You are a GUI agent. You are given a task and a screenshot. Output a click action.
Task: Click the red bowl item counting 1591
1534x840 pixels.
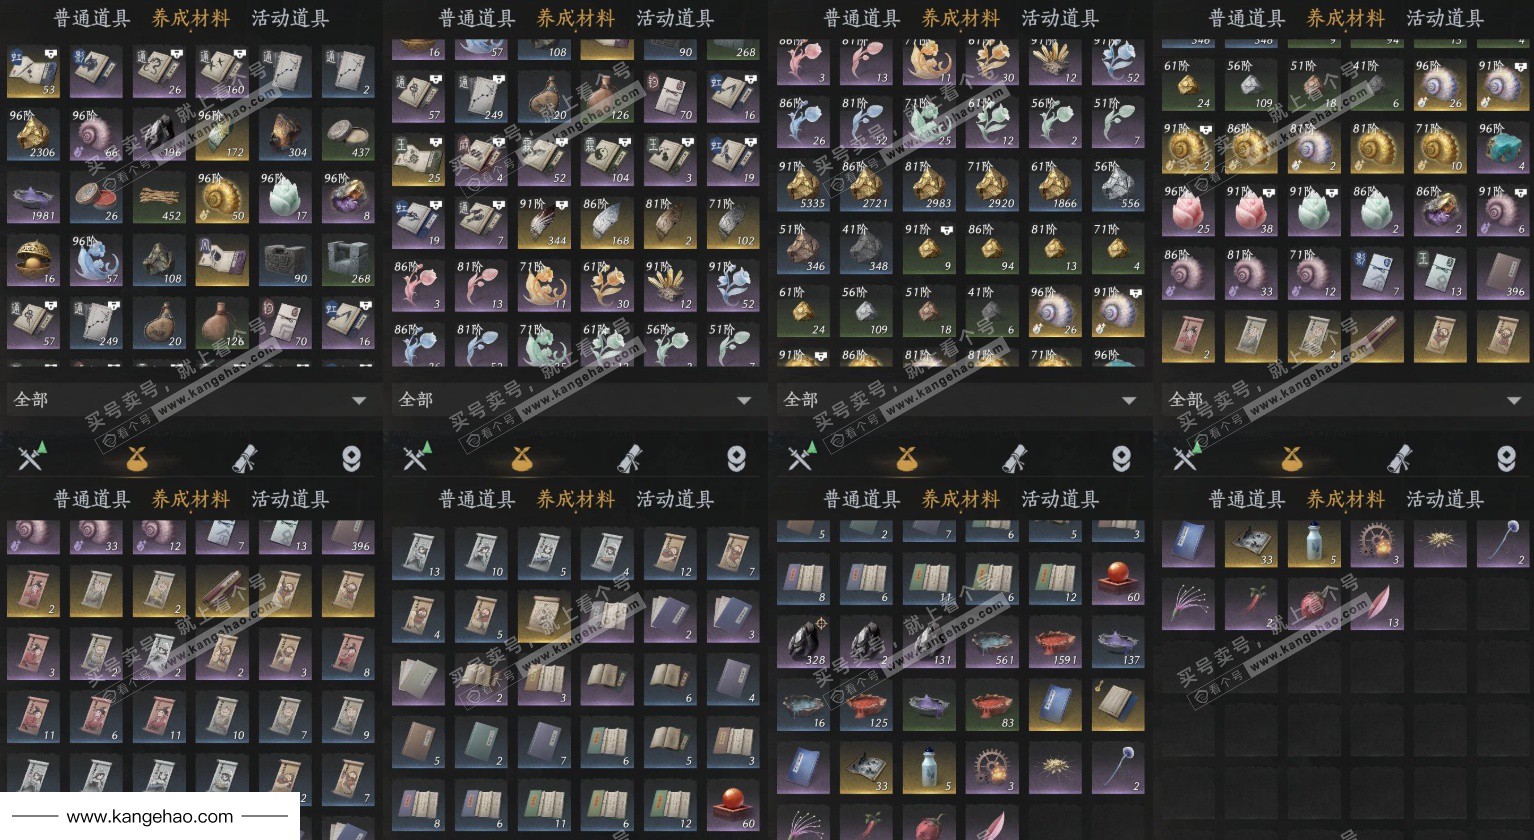(x=1055, y=641)
